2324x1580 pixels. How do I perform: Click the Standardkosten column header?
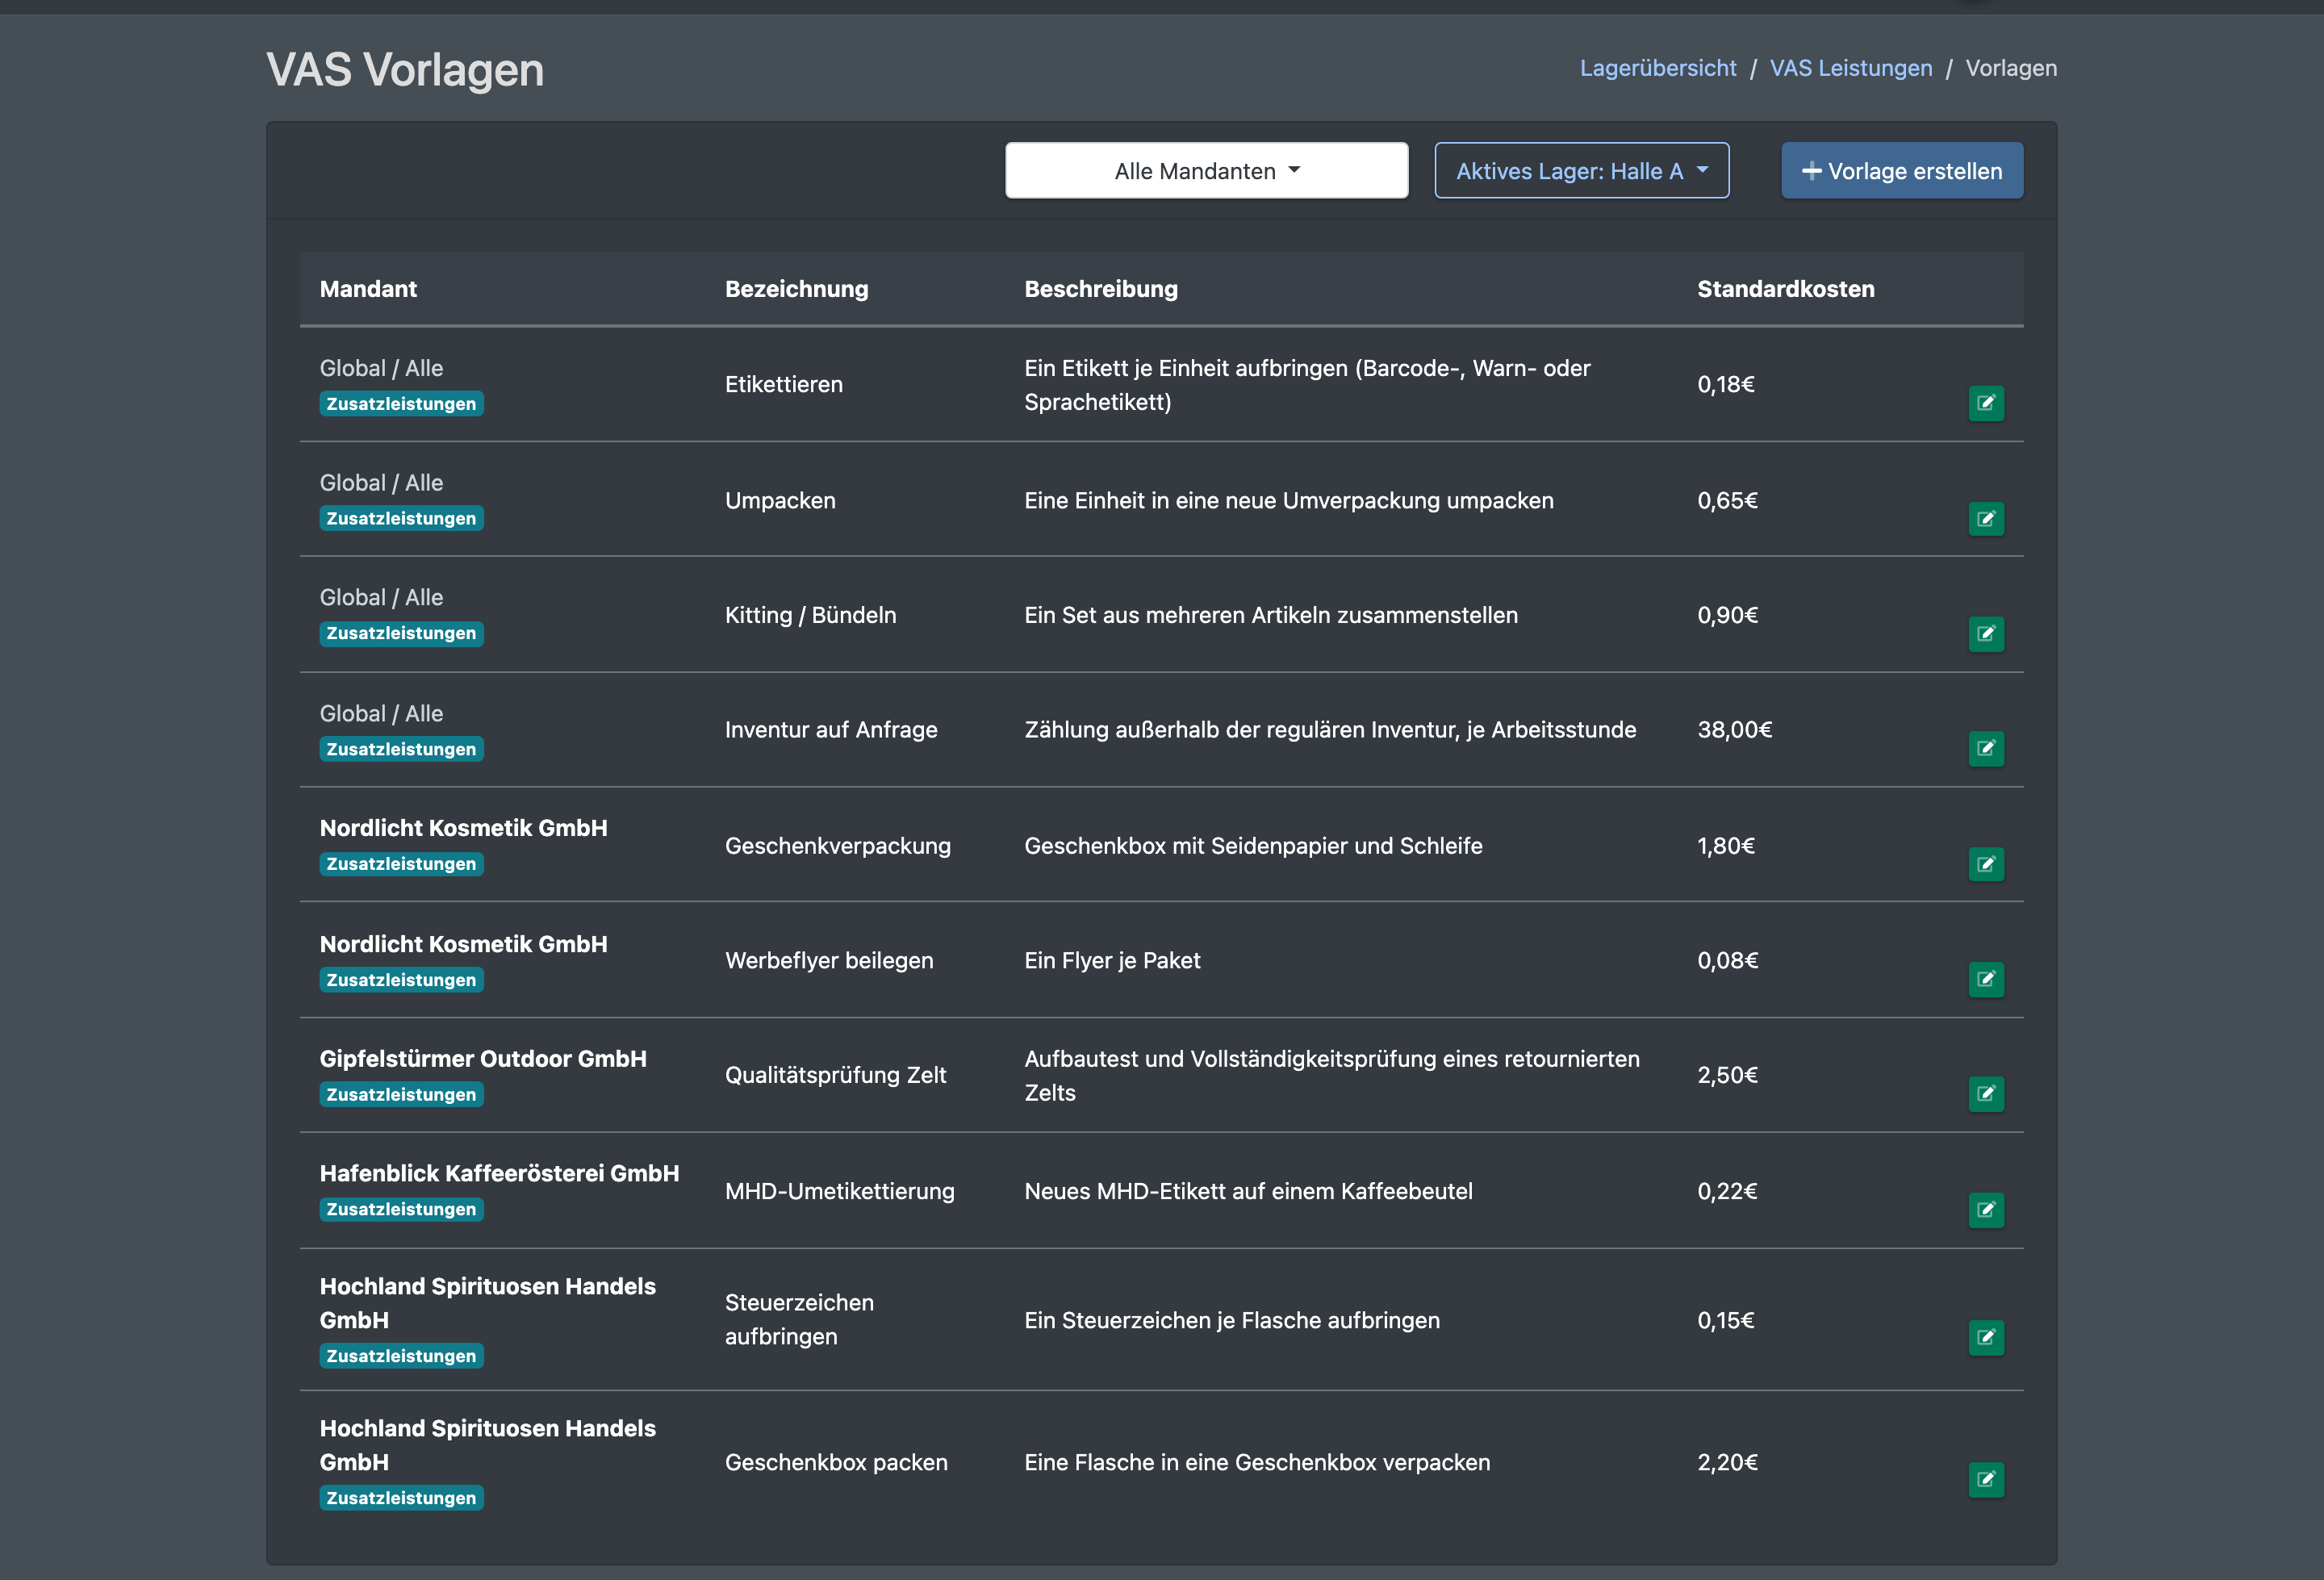pyautogui.click(x=1786, y=289)
